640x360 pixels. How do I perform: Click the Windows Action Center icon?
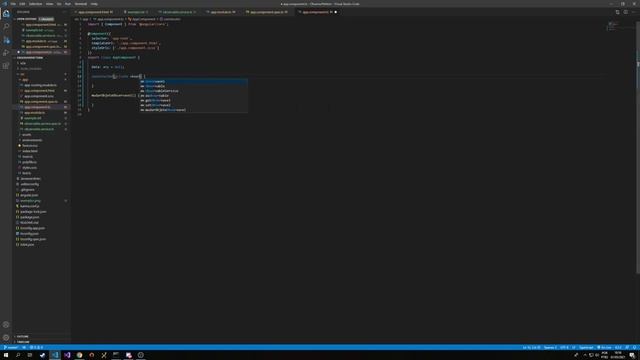tap(632, 355)
